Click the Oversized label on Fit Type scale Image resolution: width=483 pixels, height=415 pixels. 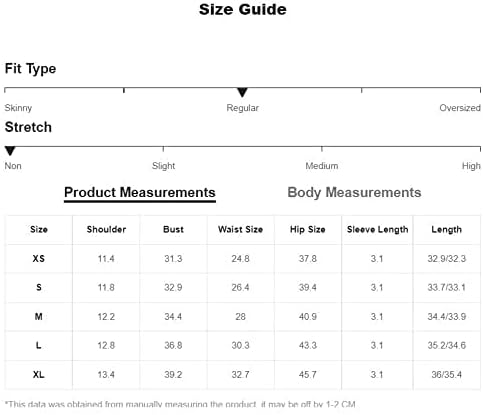[x=460, y=108]
